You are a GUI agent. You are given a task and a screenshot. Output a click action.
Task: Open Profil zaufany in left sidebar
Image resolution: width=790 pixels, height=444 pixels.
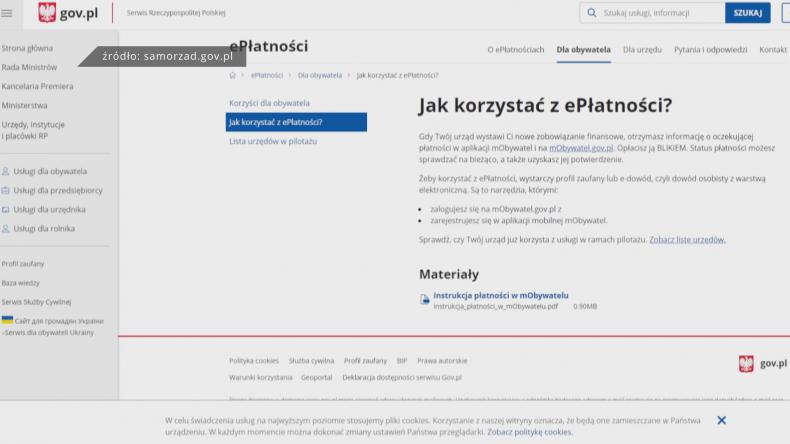(x=23, y=264)
